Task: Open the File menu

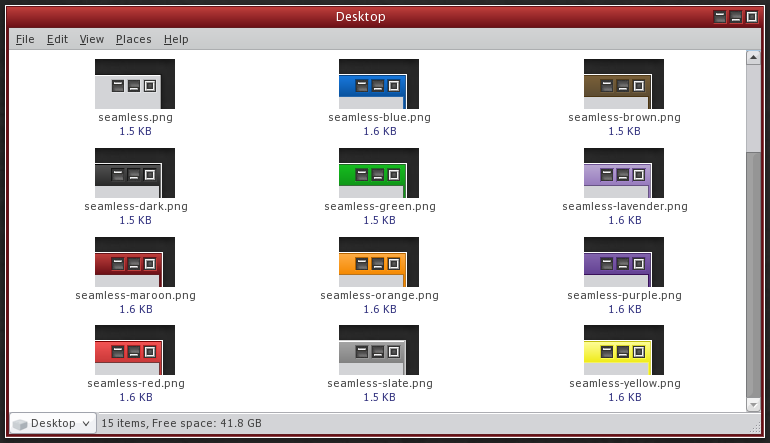Action: pyautogui.click(x=25, y=39)
